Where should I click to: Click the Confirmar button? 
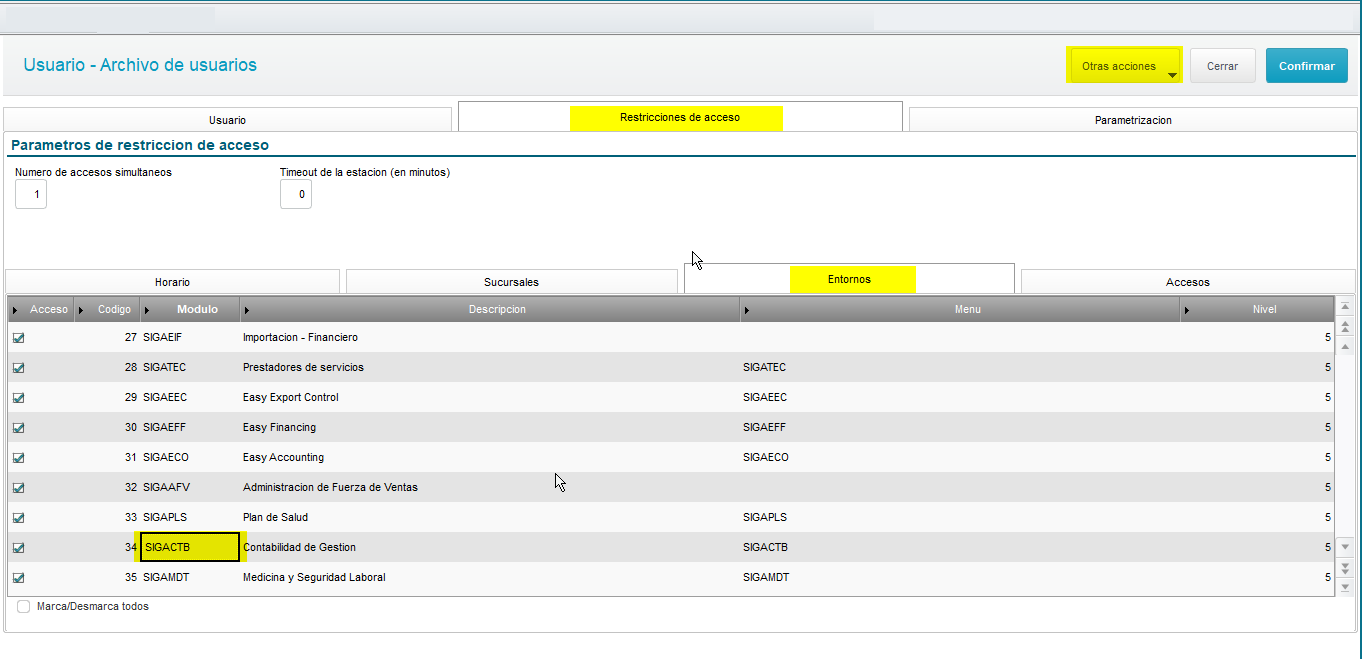tap(1307, 66)
